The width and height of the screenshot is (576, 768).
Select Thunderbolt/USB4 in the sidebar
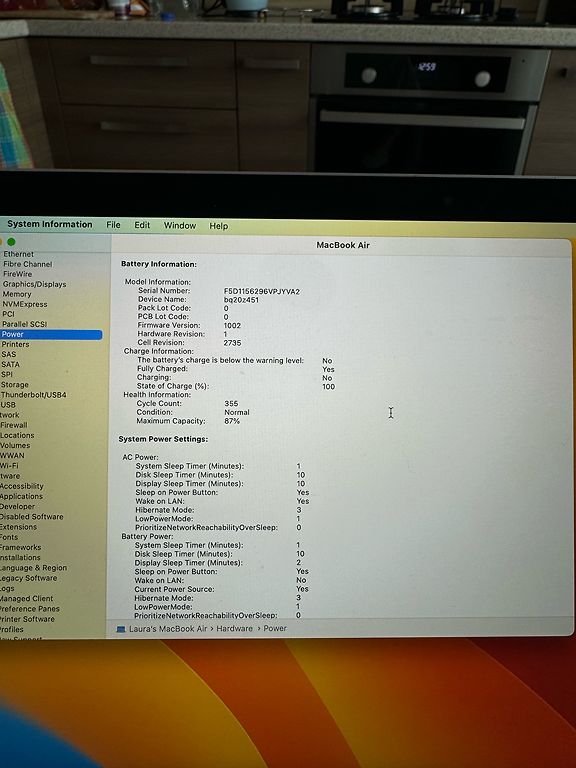click(x=33, y=395)
